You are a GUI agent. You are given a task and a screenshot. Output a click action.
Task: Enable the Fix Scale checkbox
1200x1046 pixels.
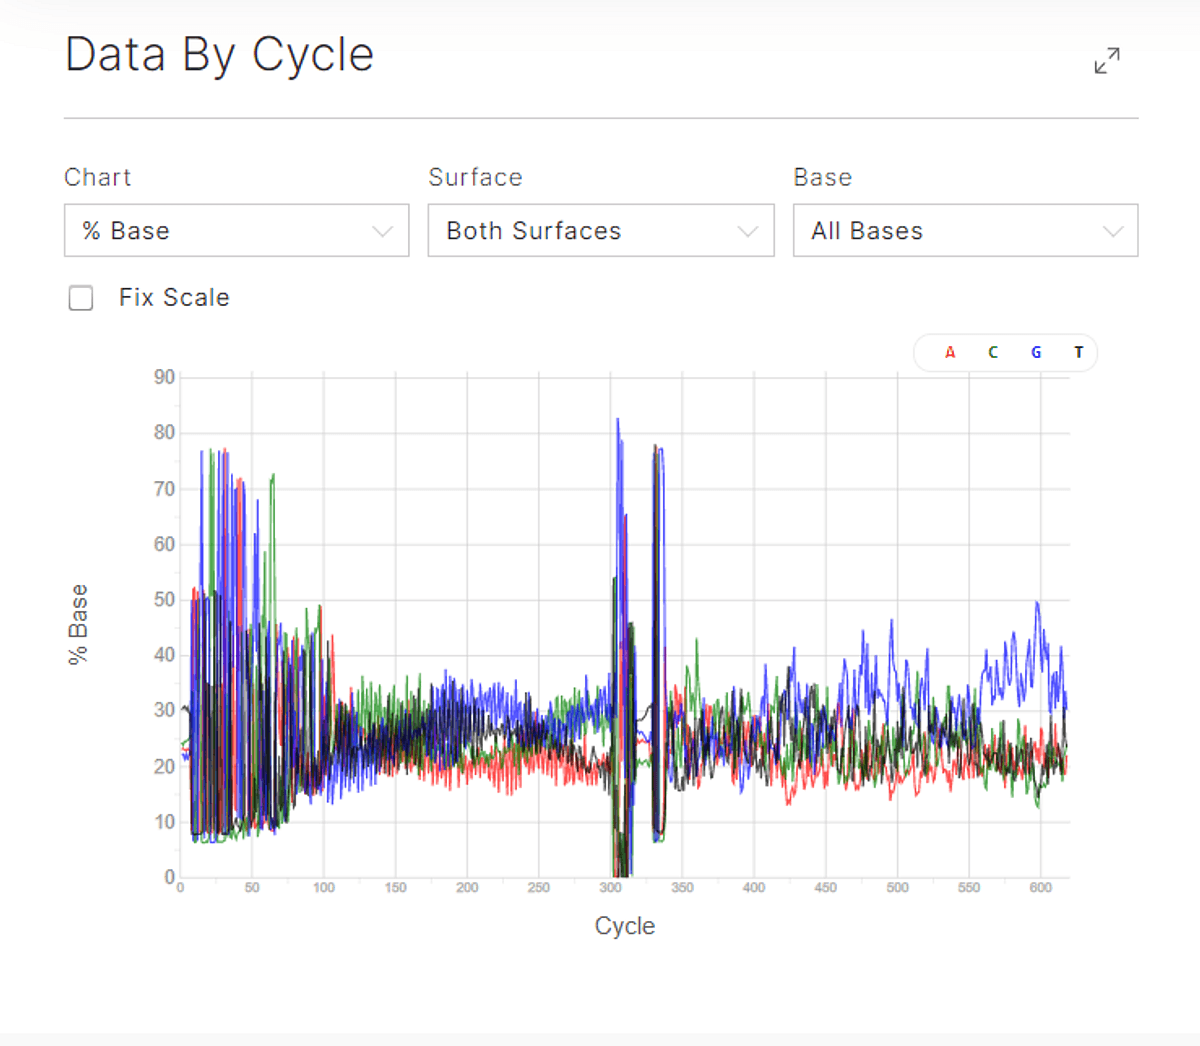[81, 298]
